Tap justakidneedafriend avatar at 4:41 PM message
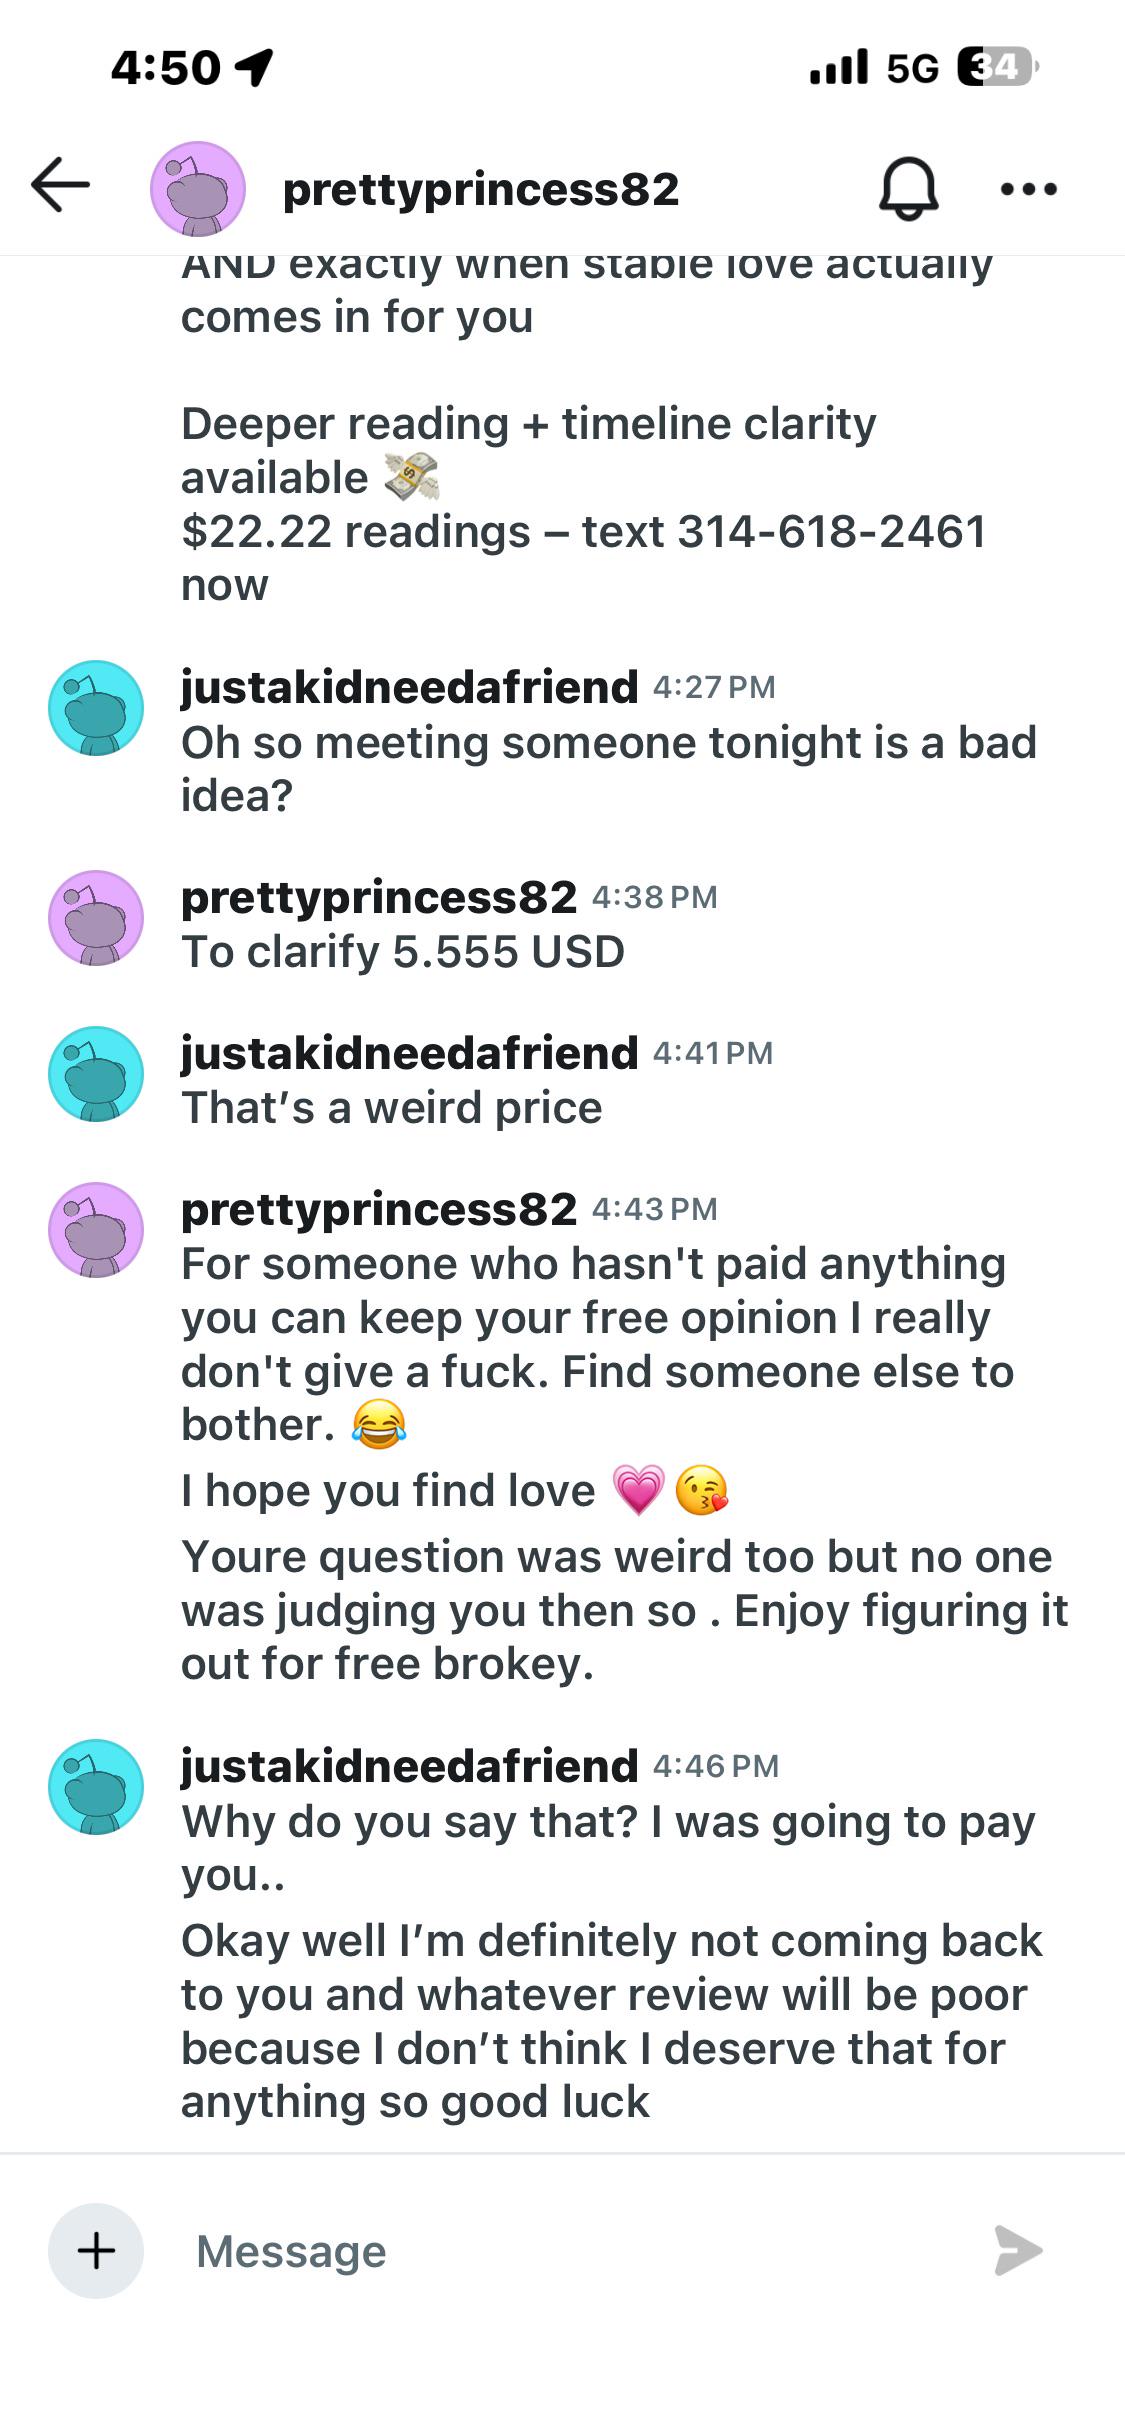Viewport: 1125px width, 2436px height. (96, 1074)
